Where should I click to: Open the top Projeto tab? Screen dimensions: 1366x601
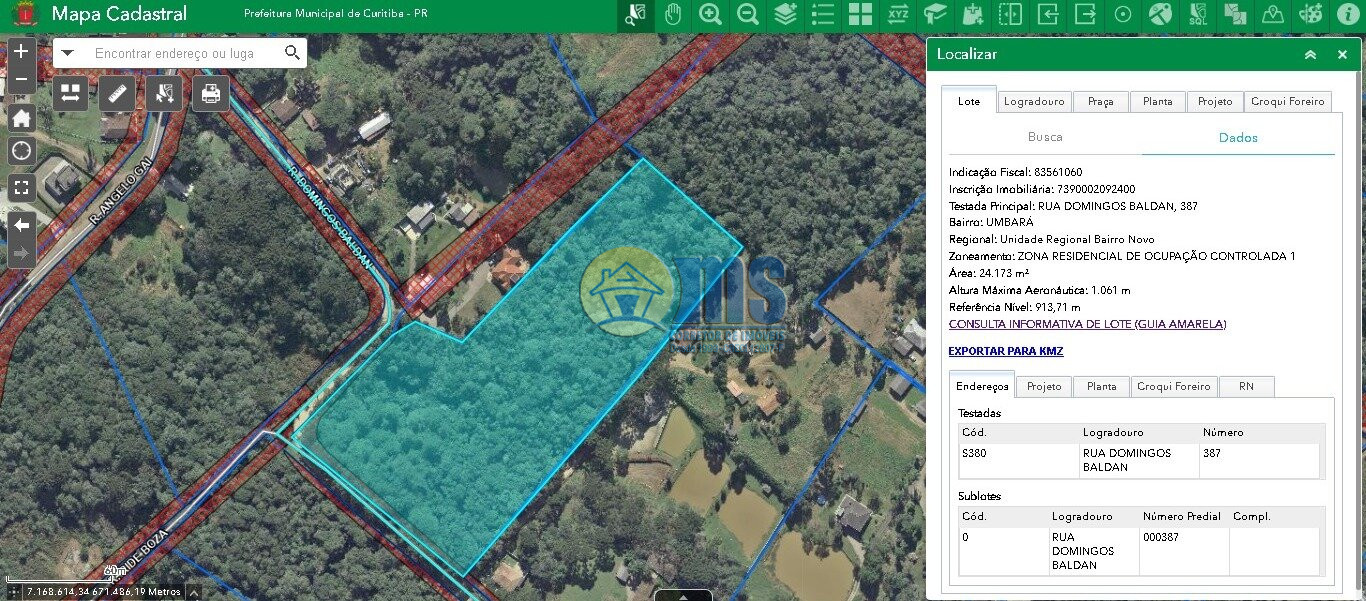click(1215, 102)
